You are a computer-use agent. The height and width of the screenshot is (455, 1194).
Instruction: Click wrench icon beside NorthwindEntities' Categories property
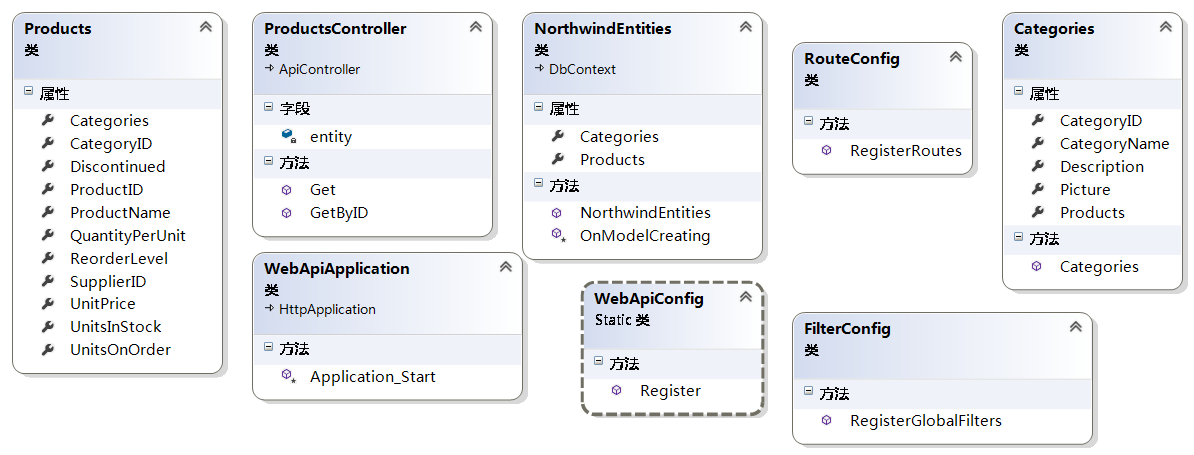558,135
